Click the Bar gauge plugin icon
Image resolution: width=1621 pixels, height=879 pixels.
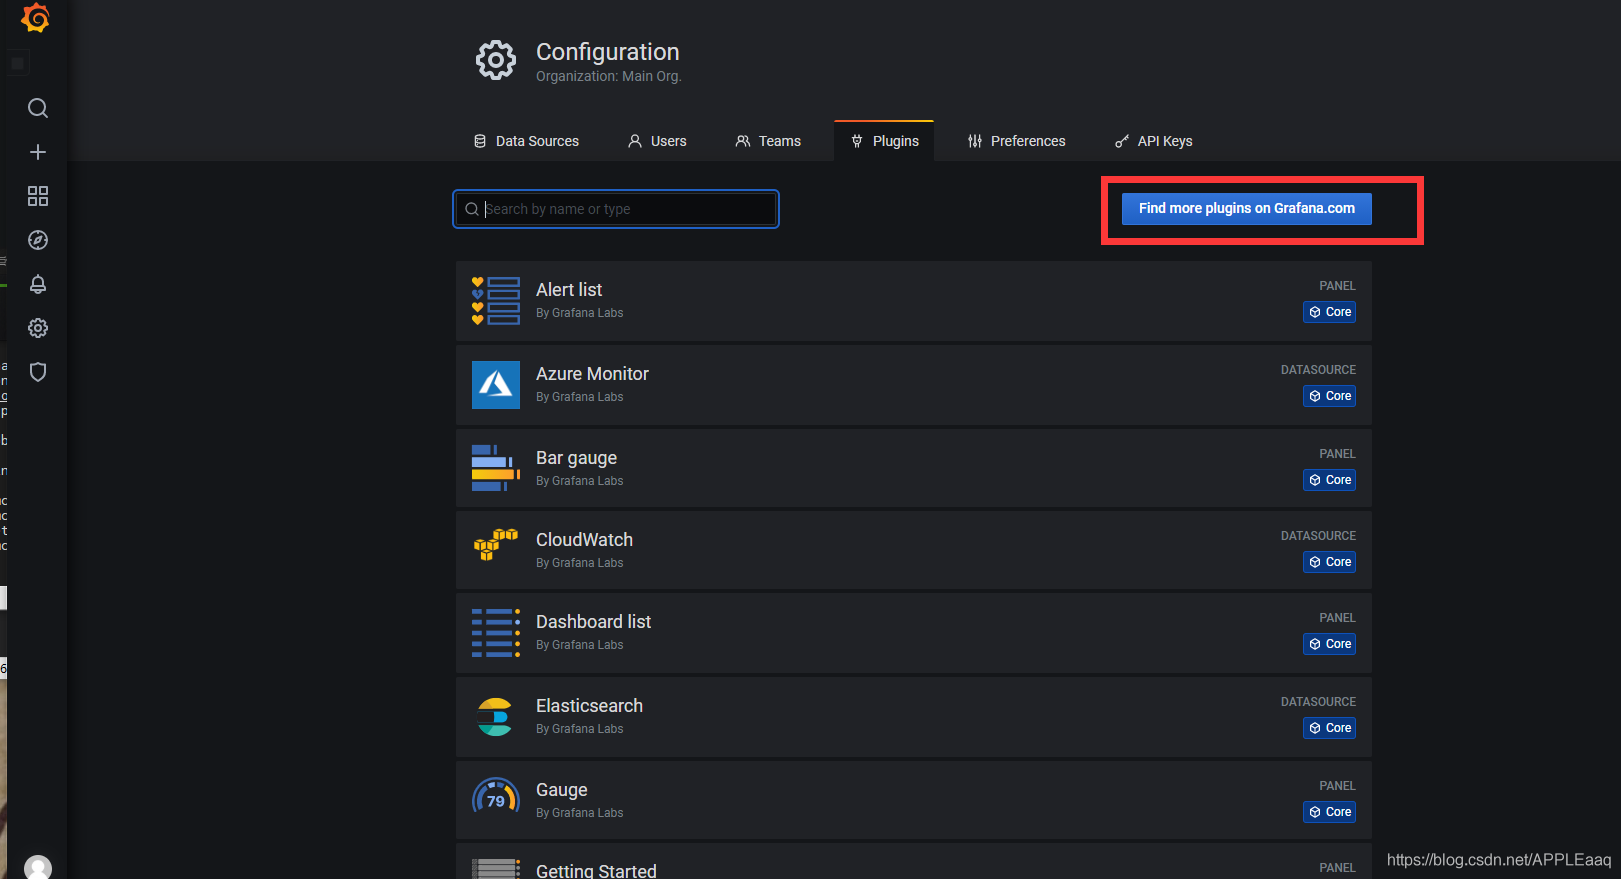point(496,468)
